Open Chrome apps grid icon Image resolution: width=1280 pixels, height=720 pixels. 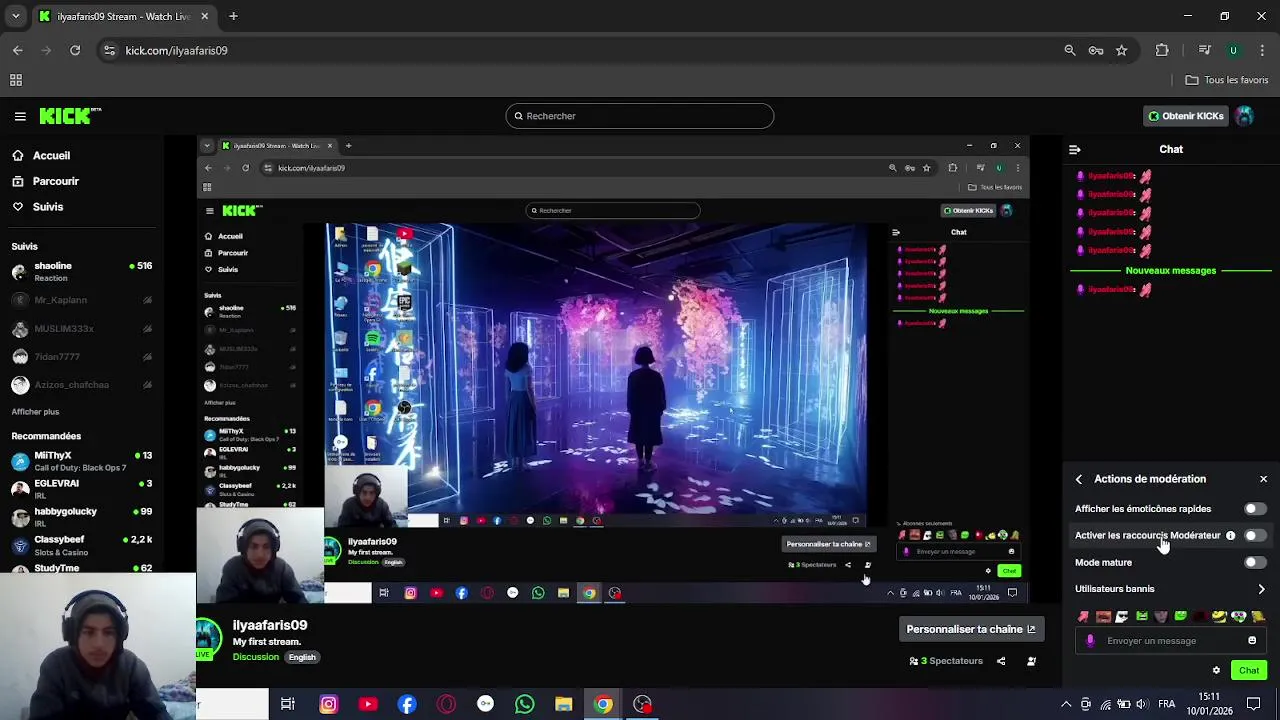click(x=16, y=80)
